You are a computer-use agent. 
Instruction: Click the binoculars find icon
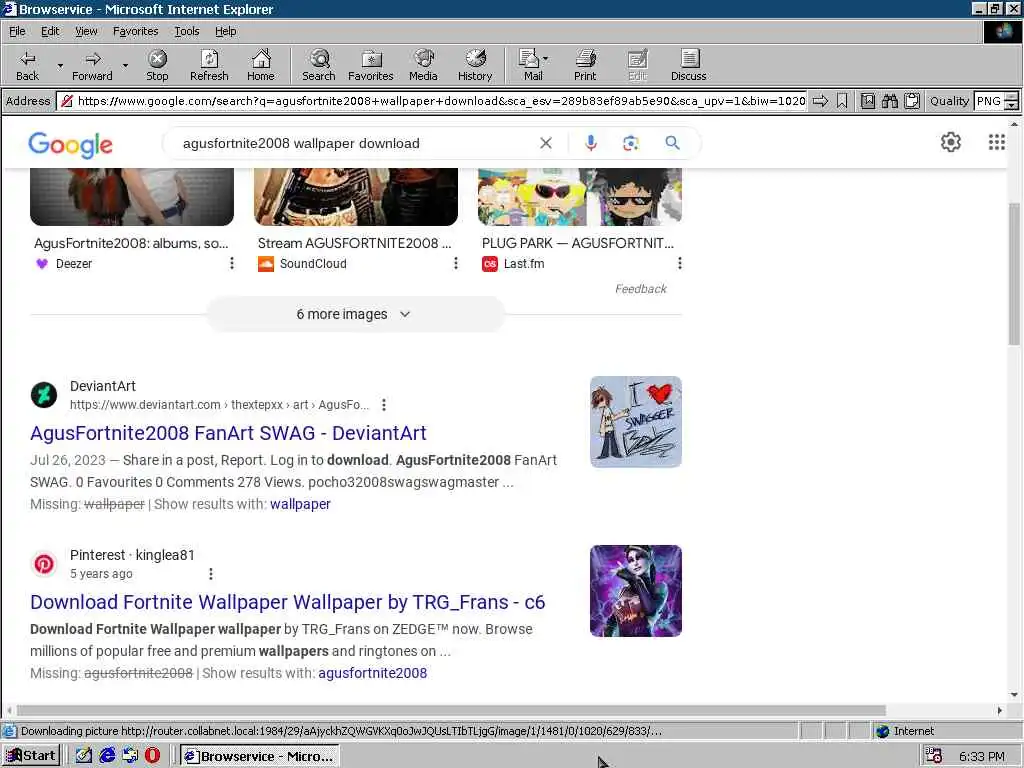[x=889, y=101]
